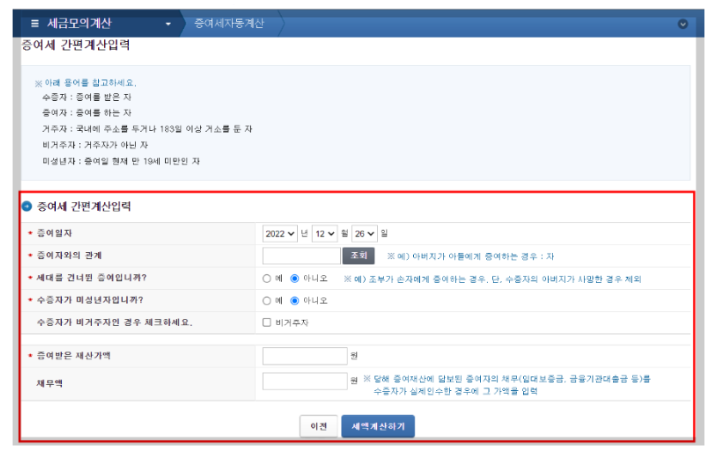The image size is (716, 452).
Task: Click the note 아버지가 아들에게 증여하는 경우 : 자
Action: 470,257
